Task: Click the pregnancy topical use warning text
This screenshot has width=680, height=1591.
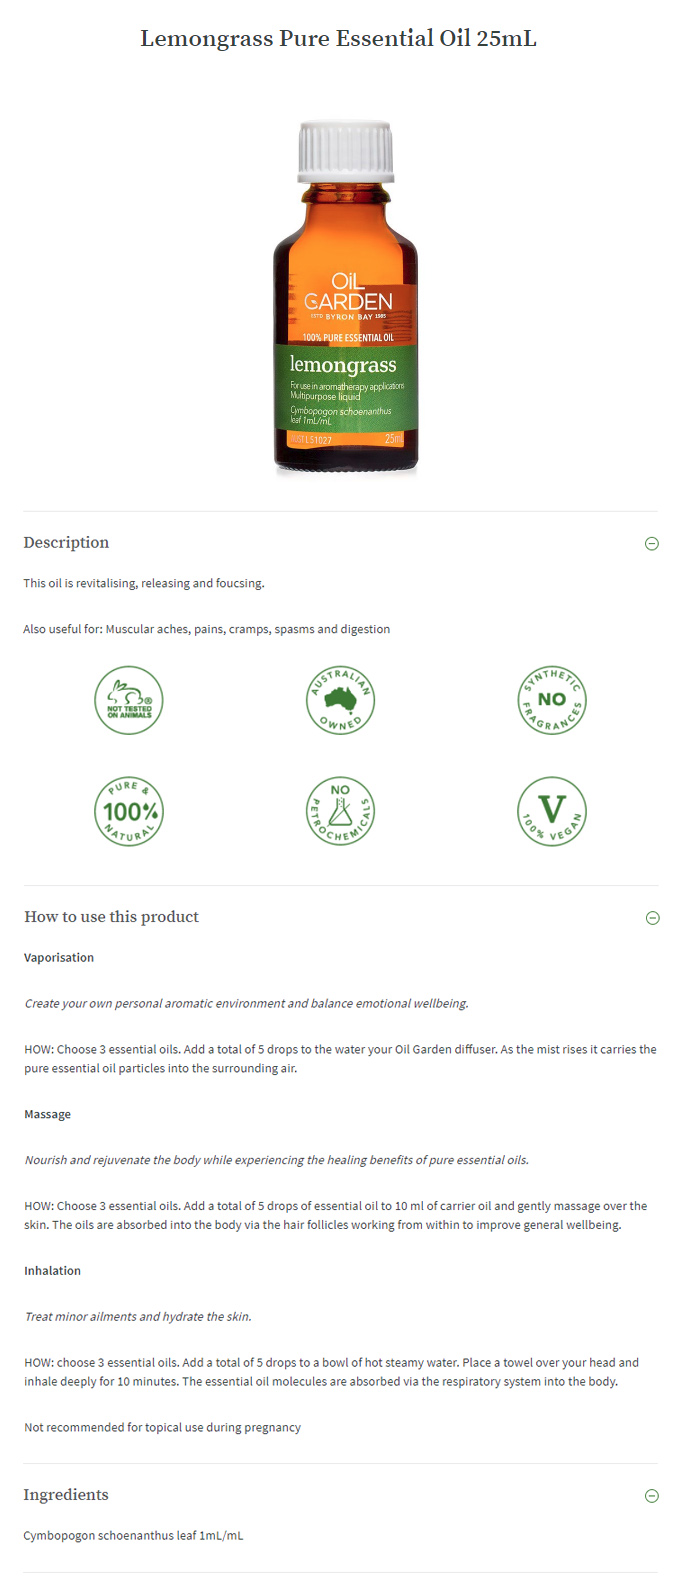Action: coord(162,1428)
